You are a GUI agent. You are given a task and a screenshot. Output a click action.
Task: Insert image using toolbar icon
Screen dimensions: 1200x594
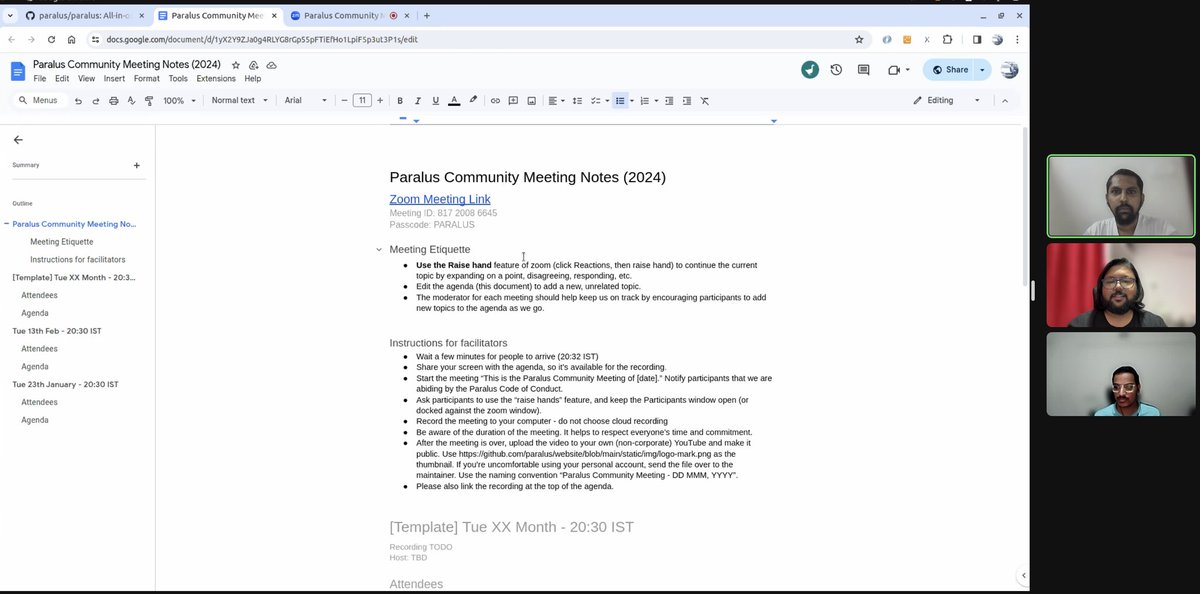(x=531, y=101)
